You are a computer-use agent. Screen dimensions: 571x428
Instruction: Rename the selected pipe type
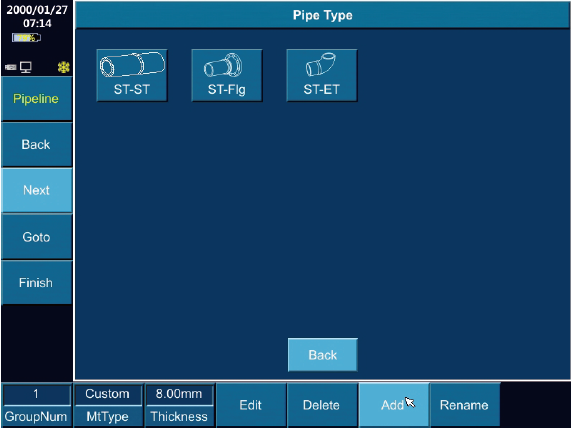click(465, 405)
